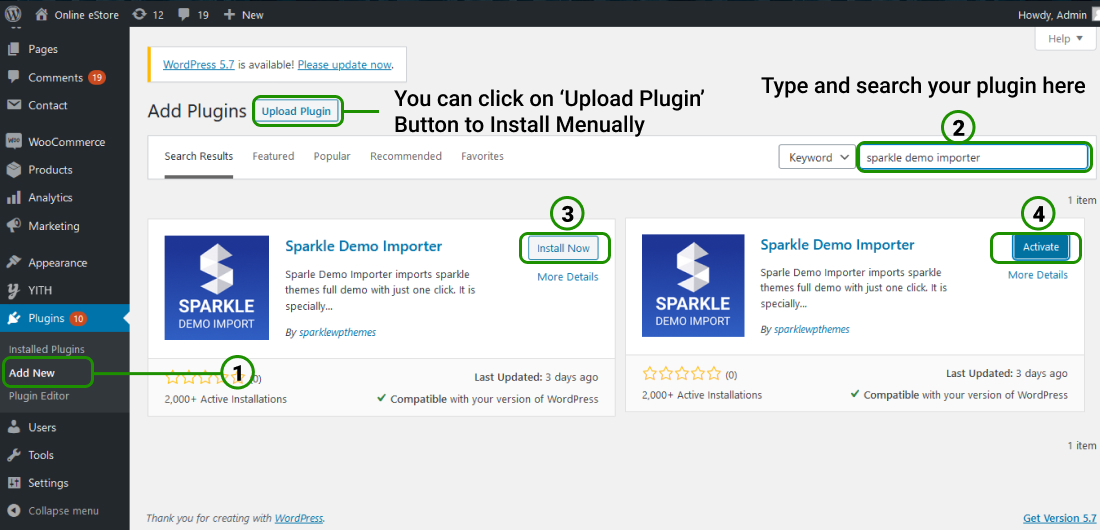
Task: Click the Users sidebar icon
Action: coord(14,427)
